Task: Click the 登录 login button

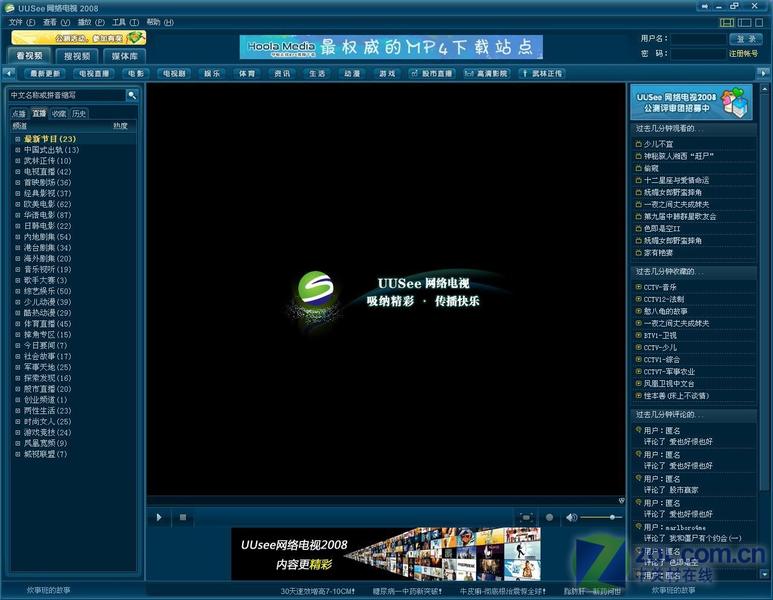Action: [x=745, y=38]
